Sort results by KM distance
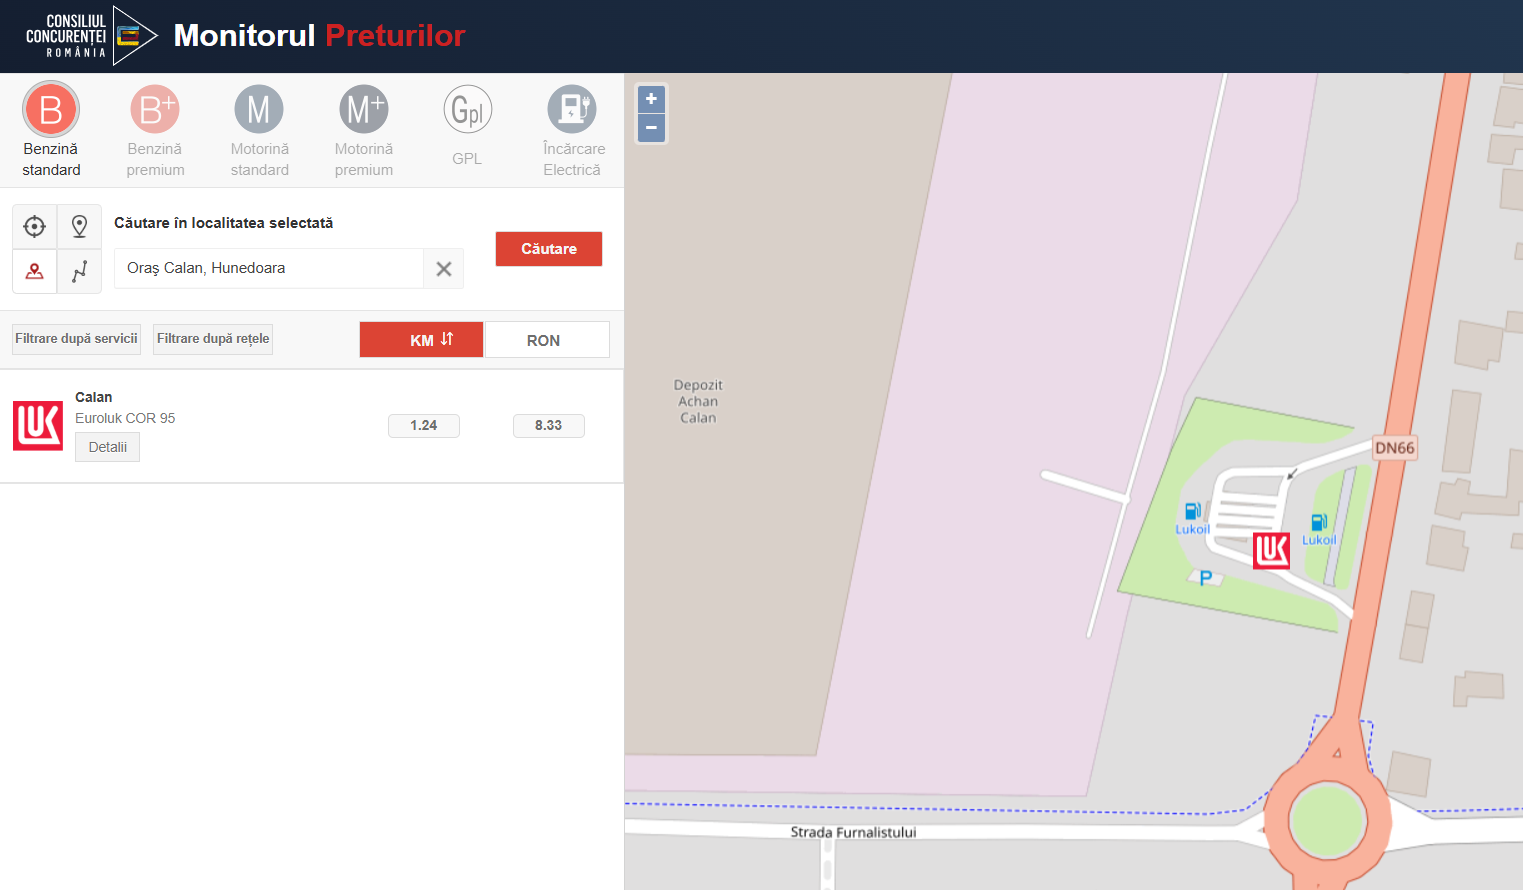The height and width of the screenshot is (890, 1523). pos(422,340)
